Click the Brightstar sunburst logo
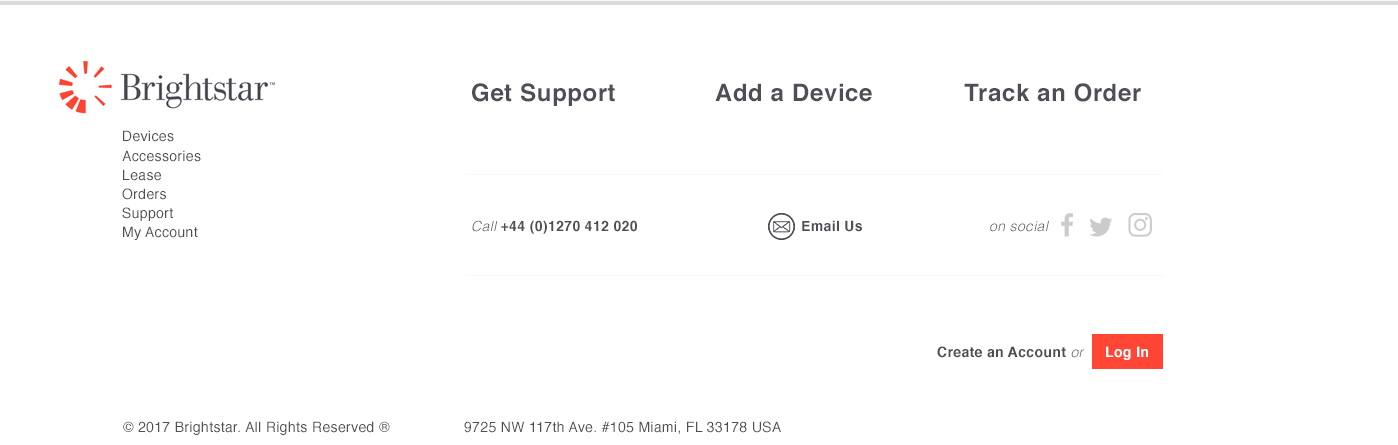 85,87
